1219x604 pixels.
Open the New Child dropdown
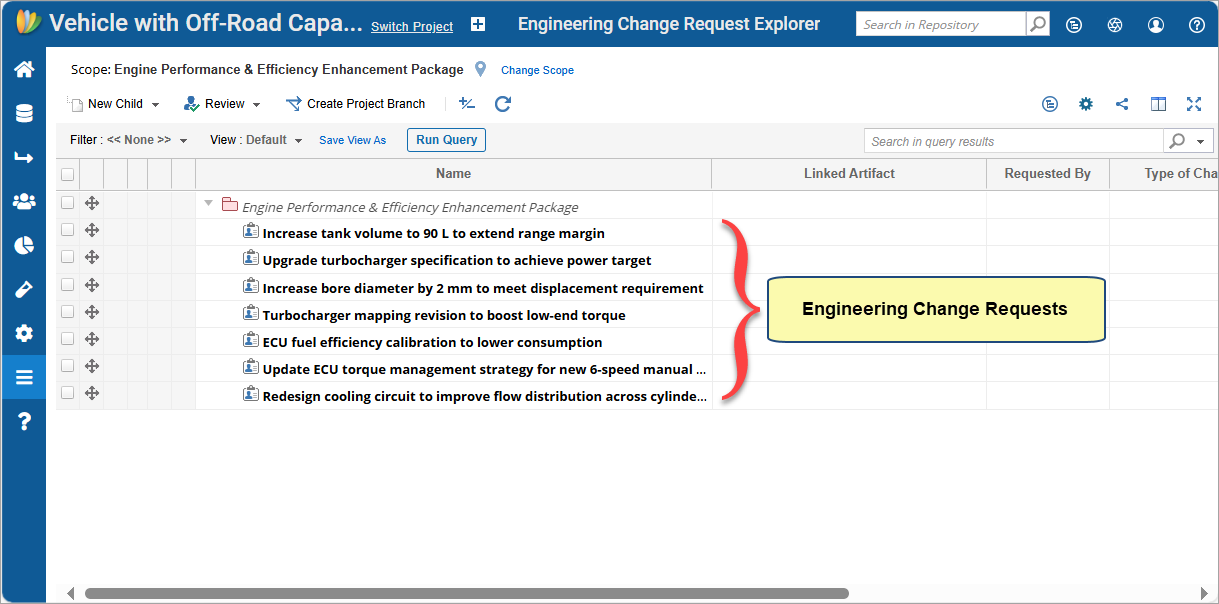pyautogui.click(x=115, y=104)
